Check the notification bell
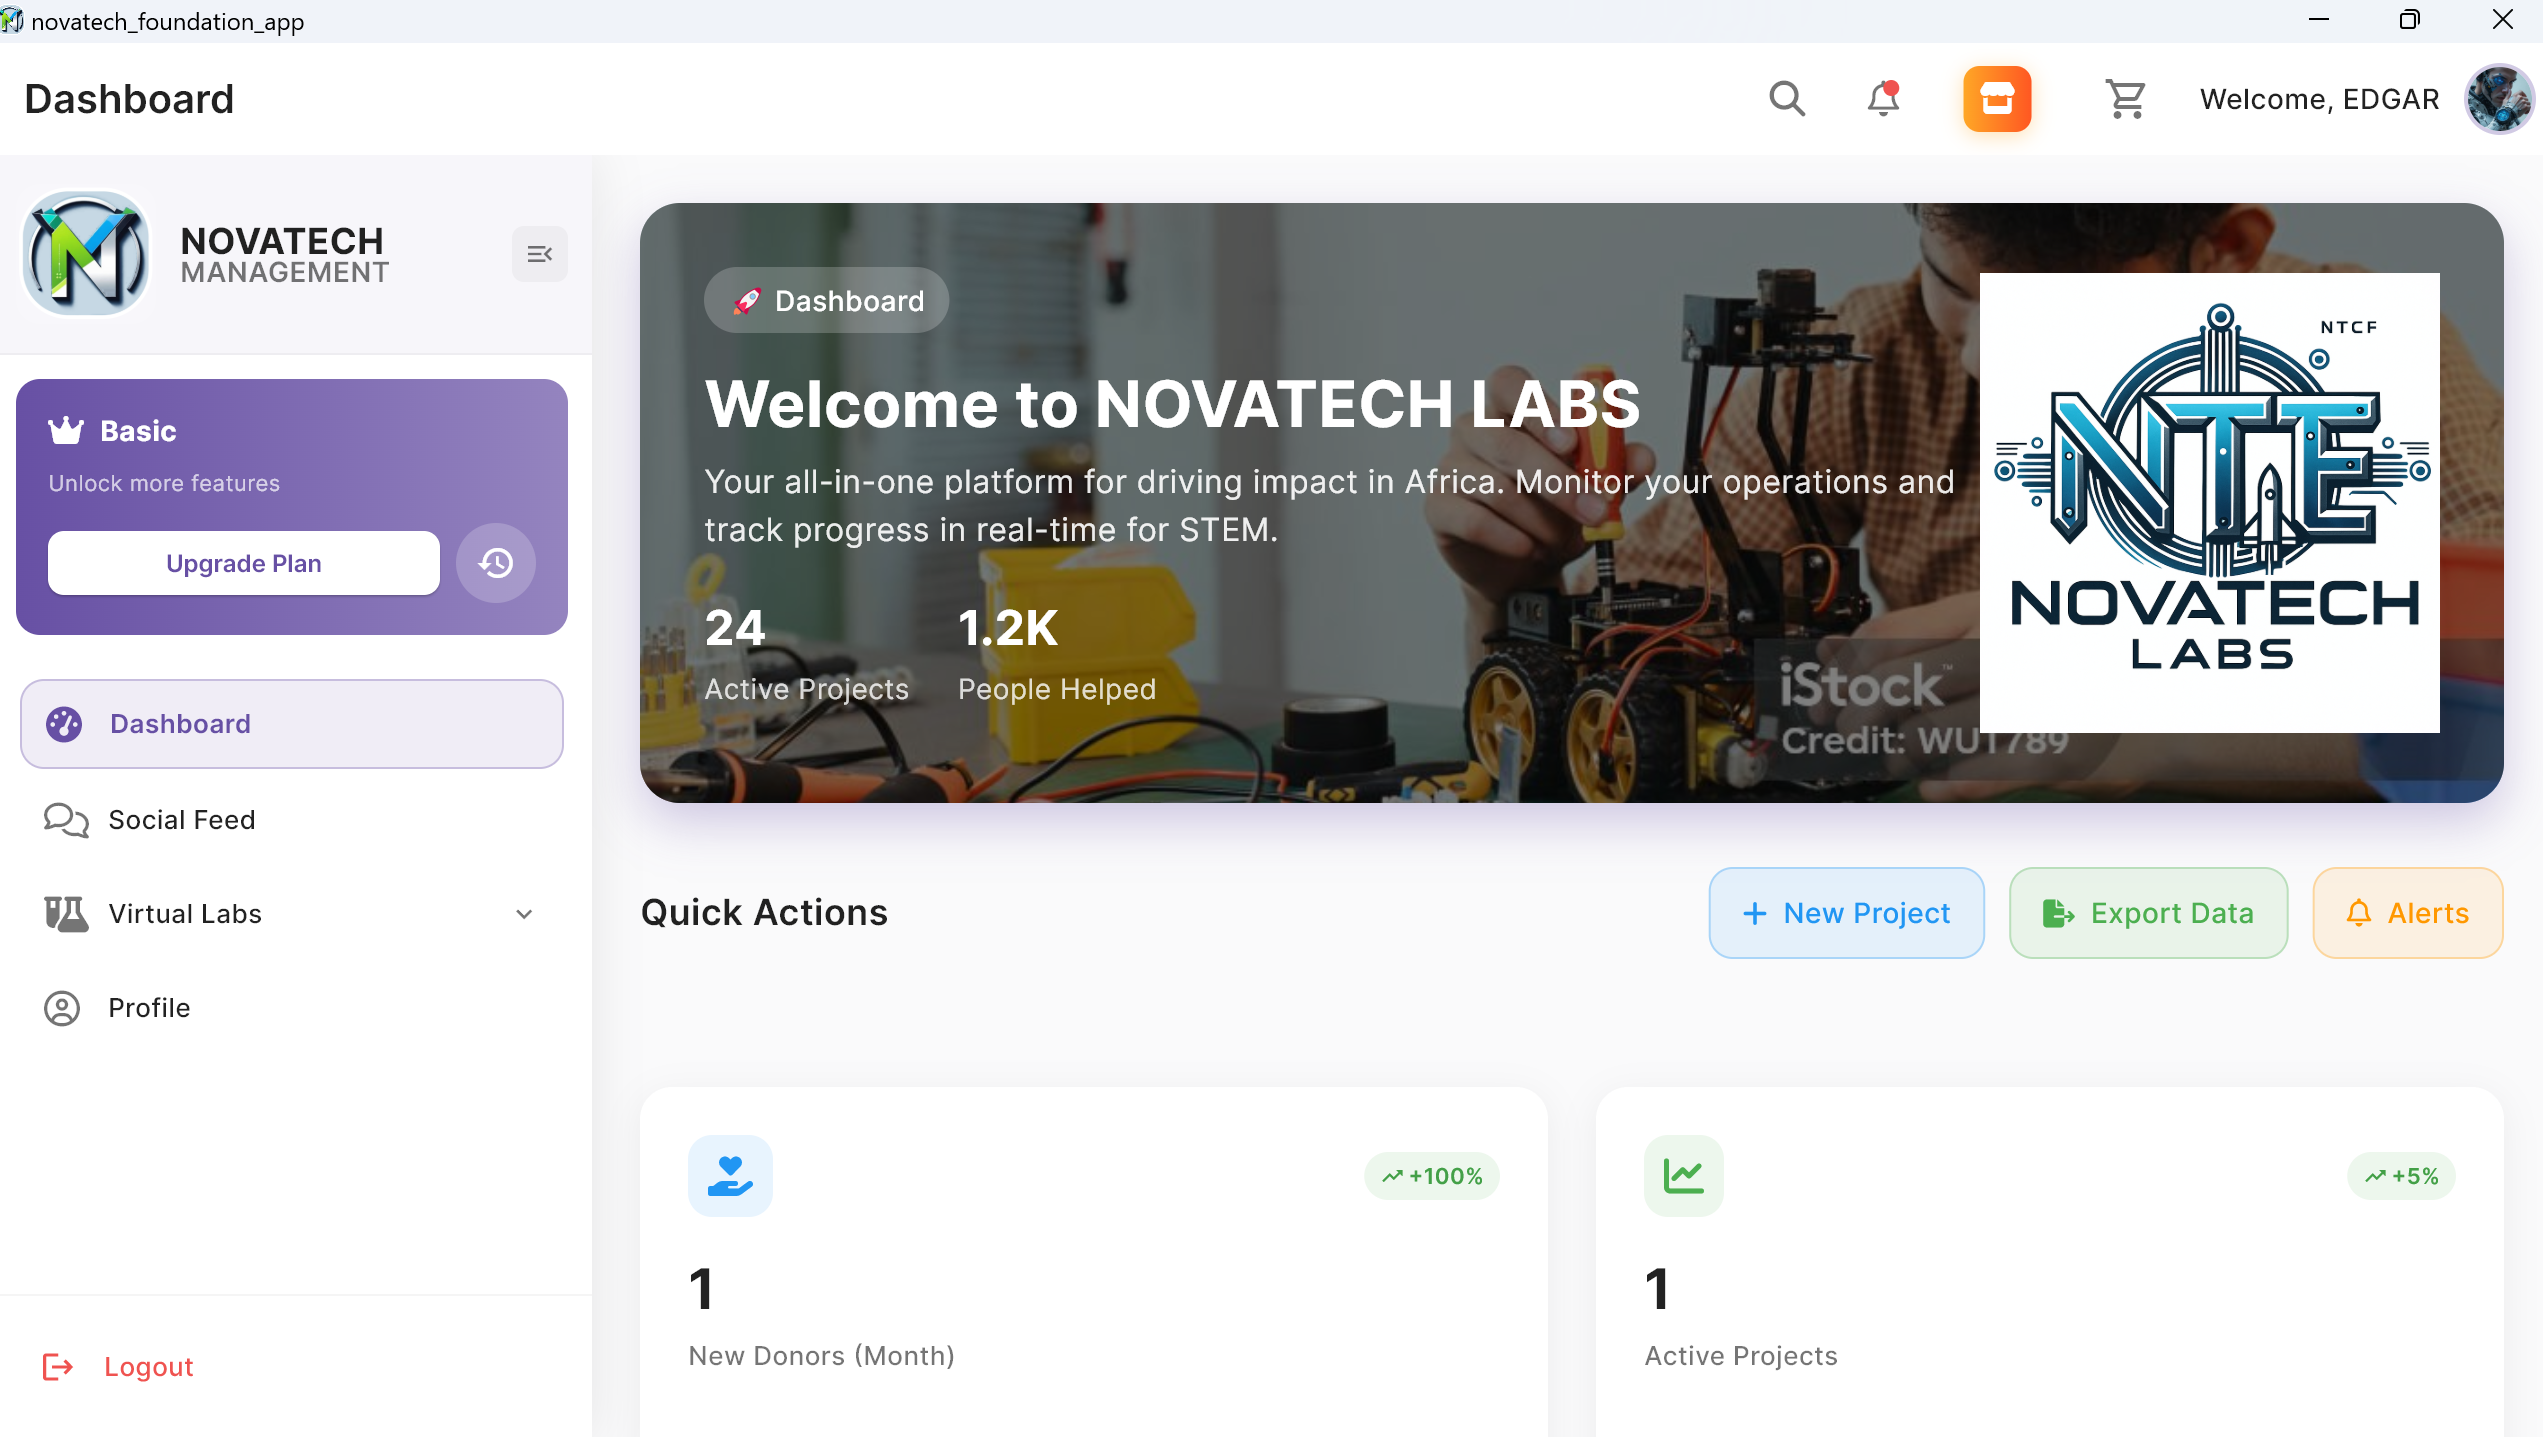2543x1437 pixels. point(1883,98)
